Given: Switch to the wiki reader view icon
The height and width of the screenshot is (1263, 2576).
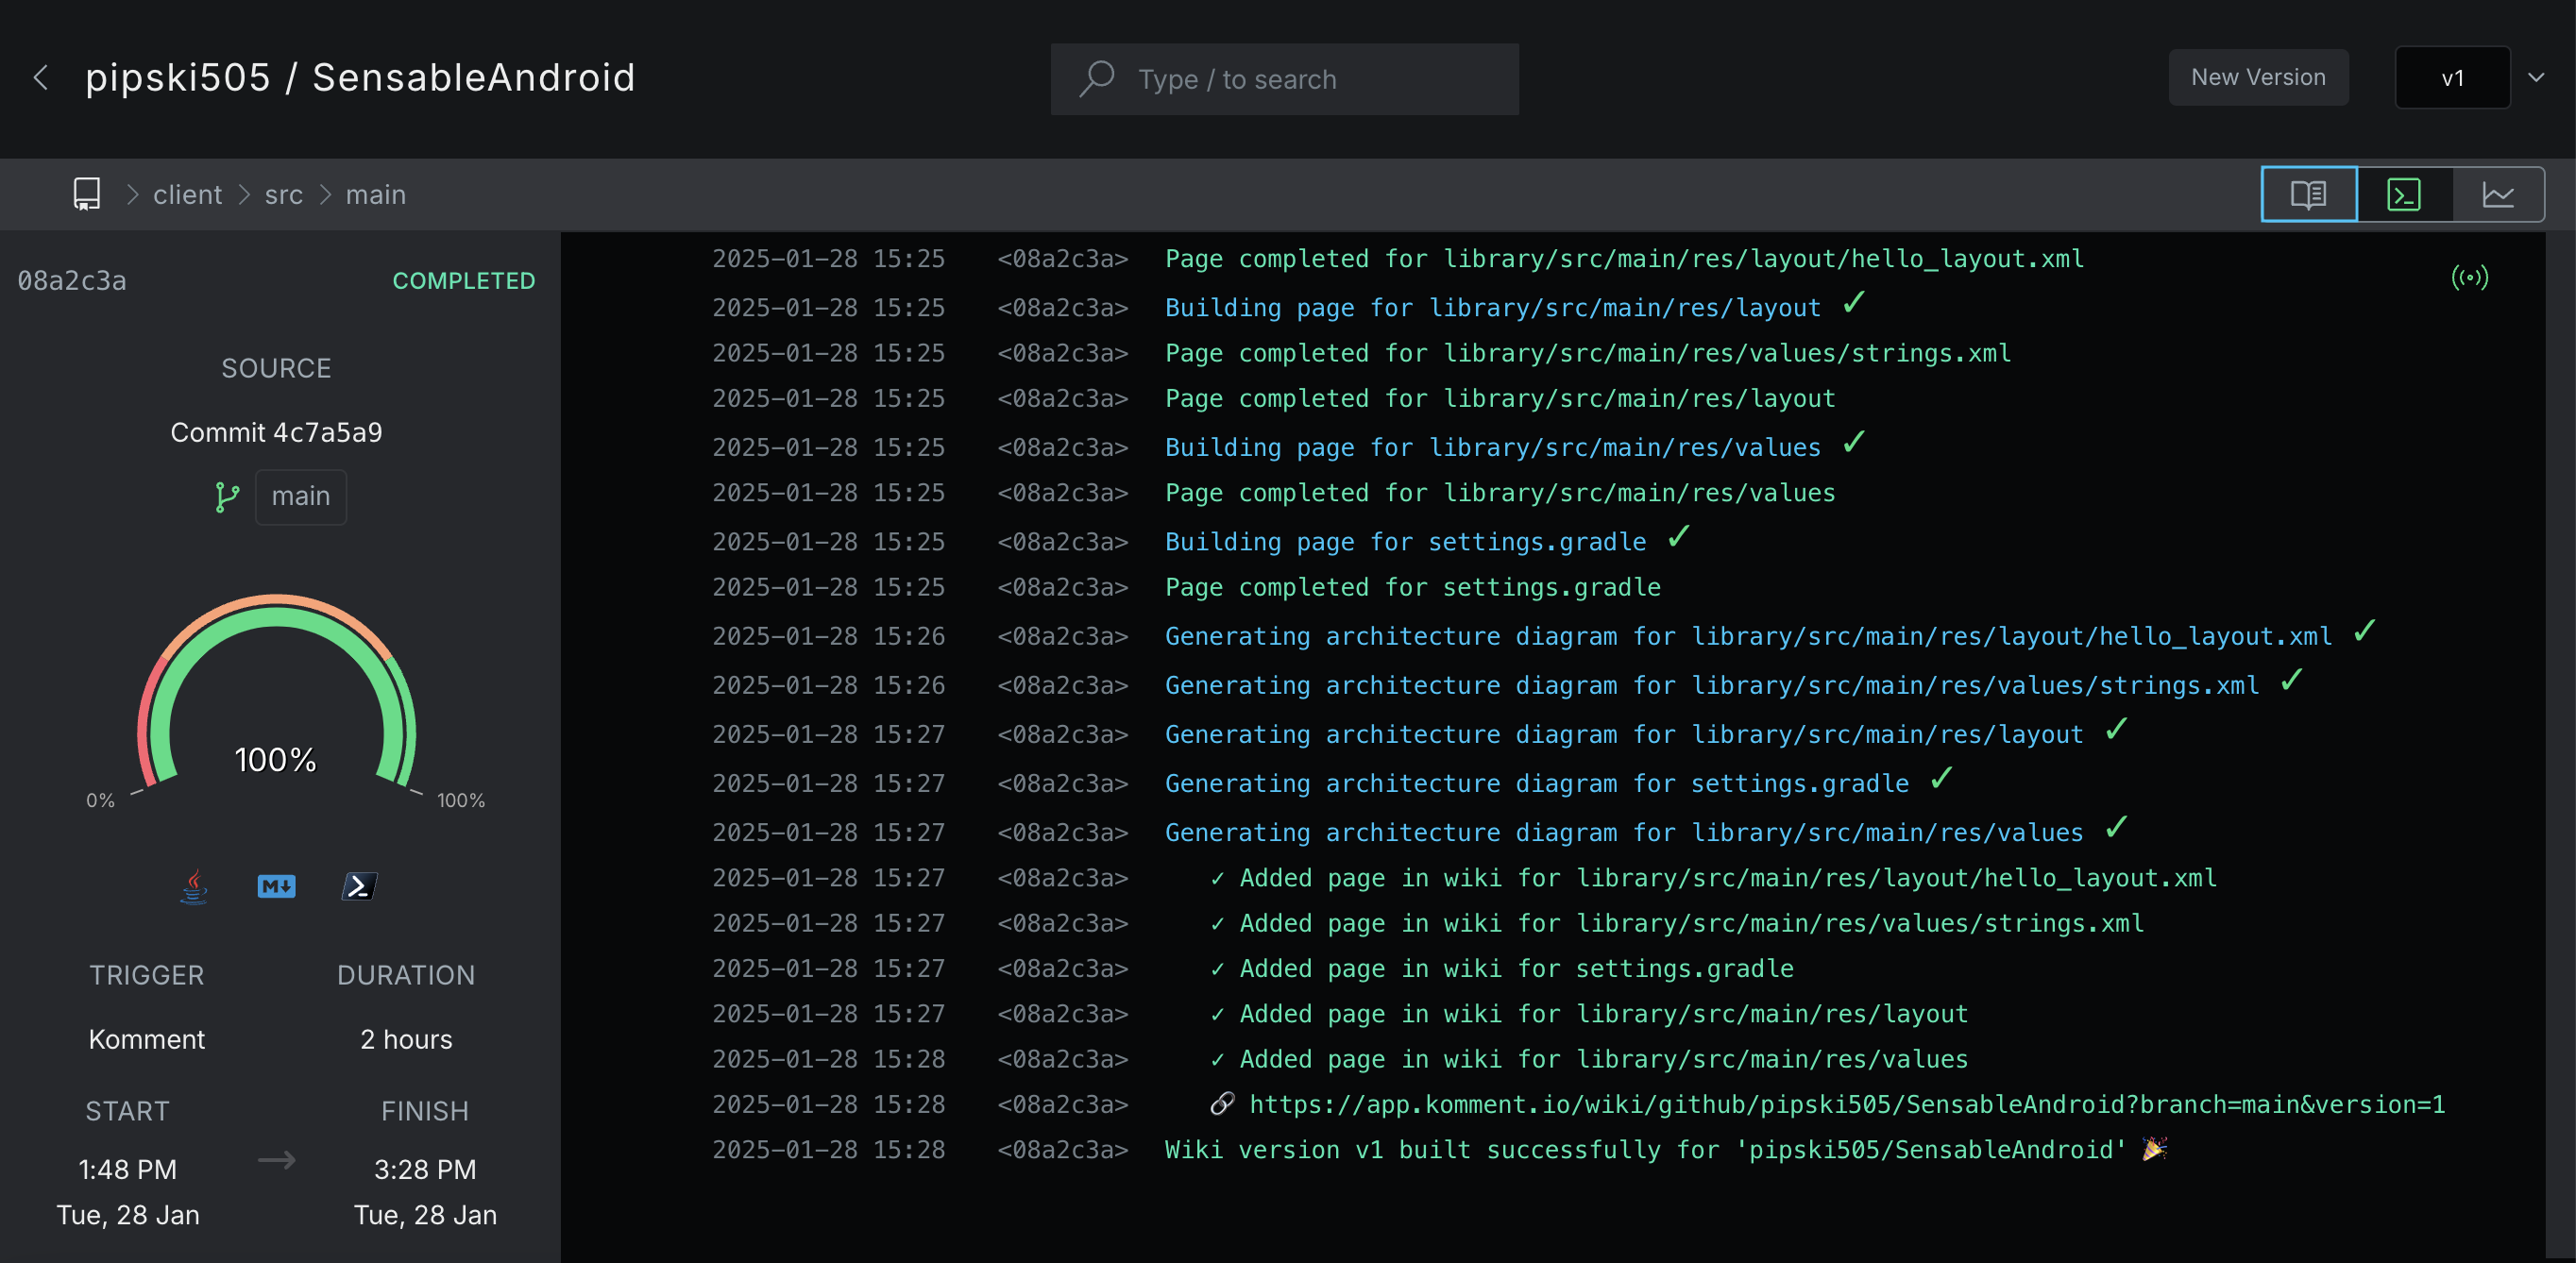Looking at the screenshot, I should [x=2308, y=194].
